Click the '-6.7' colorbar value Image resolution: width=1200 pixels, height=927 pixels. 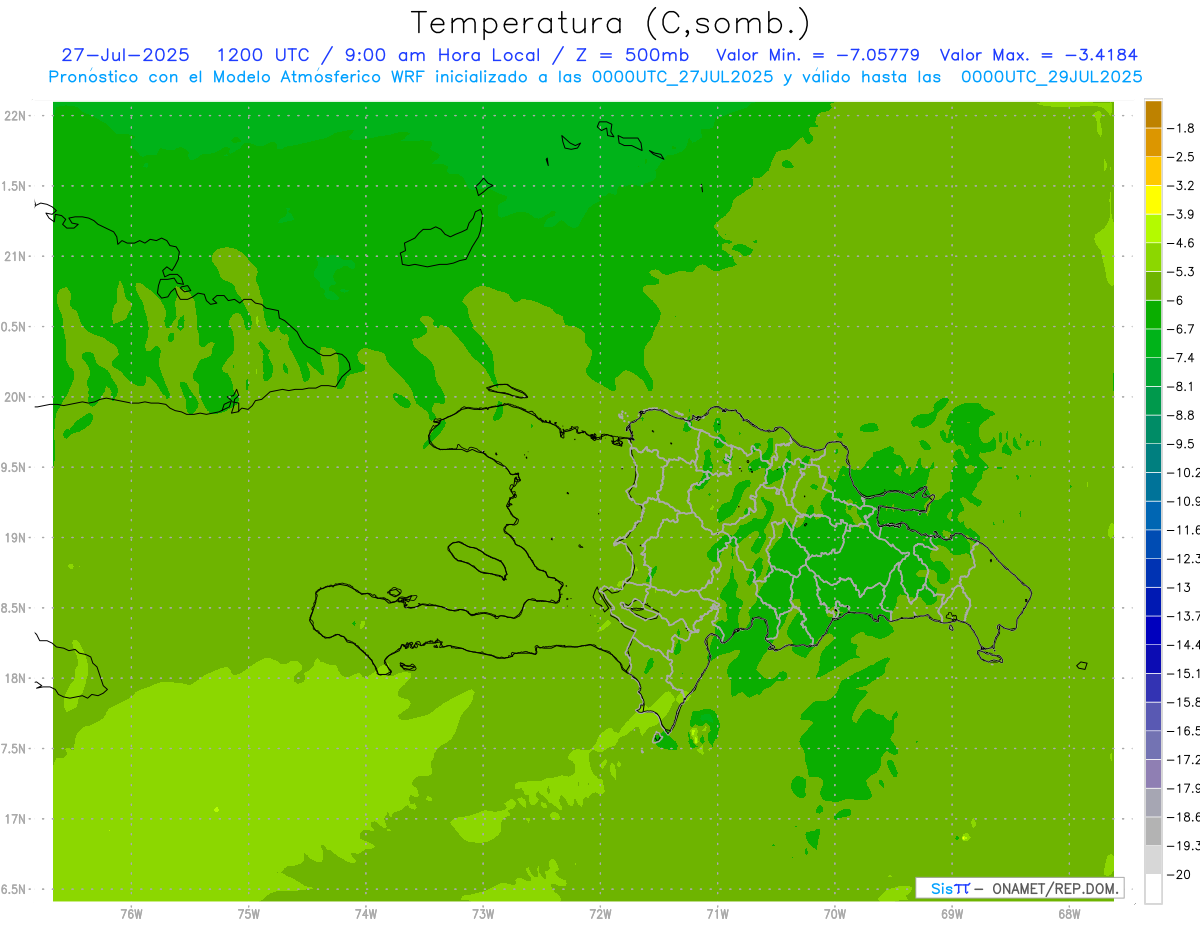click(x=1181, y=329)
